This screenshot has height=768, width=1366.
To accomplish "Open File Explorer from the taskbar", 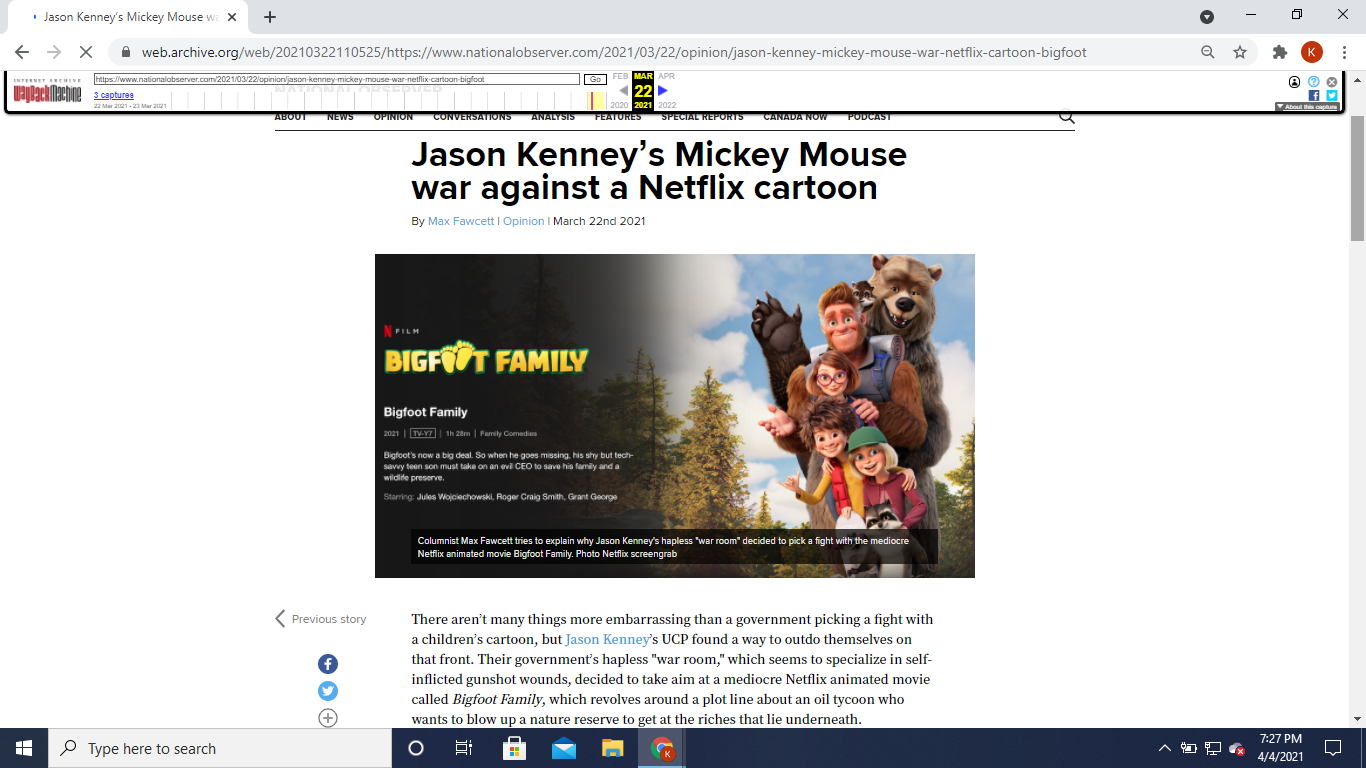I will 612,748.
